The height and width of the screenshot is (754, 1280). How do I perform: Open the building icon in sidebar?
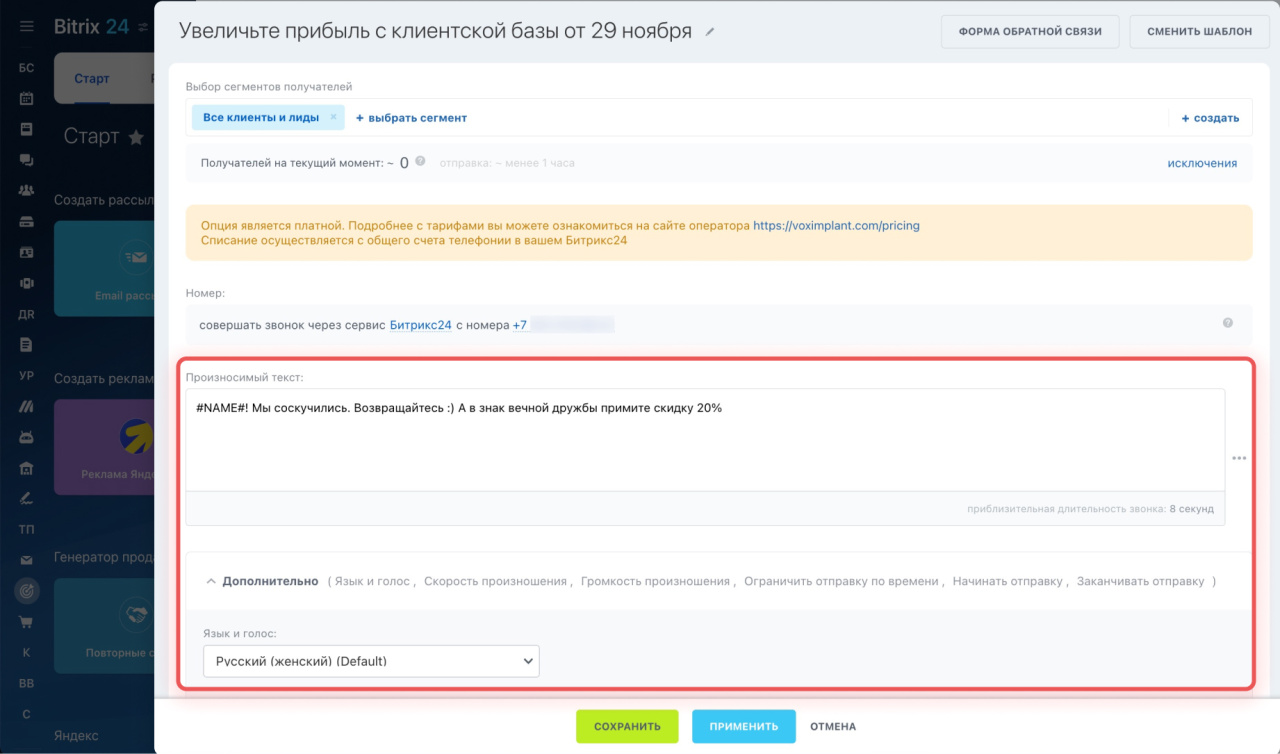tap(27, 468)
